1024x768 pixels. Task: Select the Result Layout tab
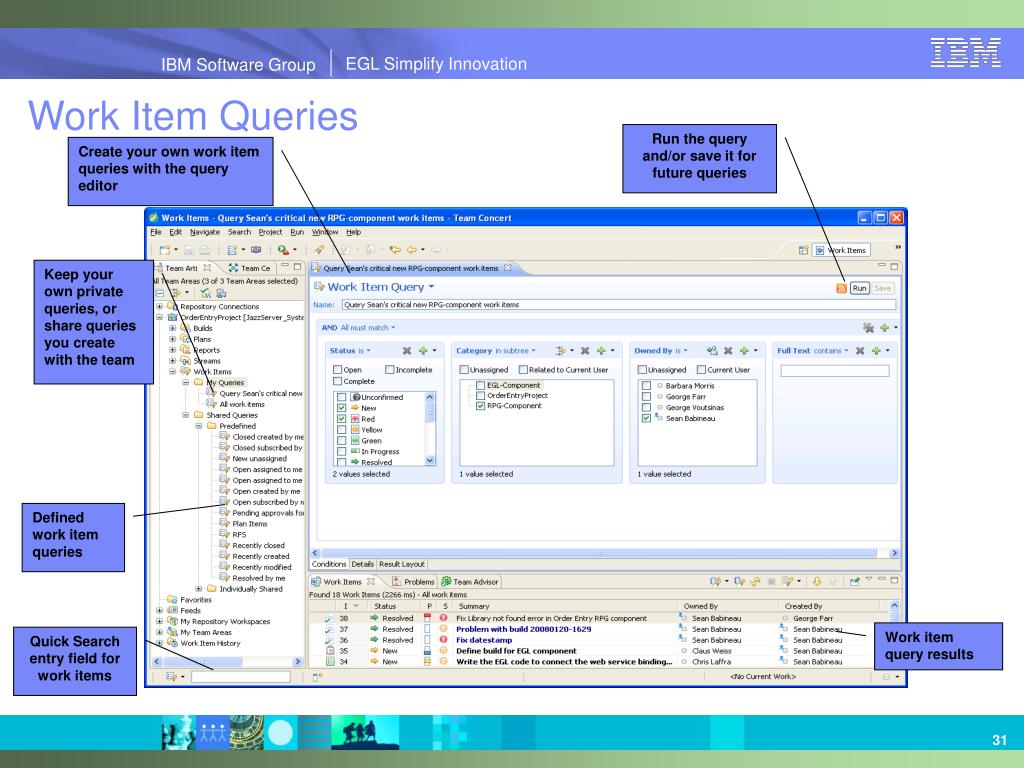pyautogui.click(x=402, y=564)
